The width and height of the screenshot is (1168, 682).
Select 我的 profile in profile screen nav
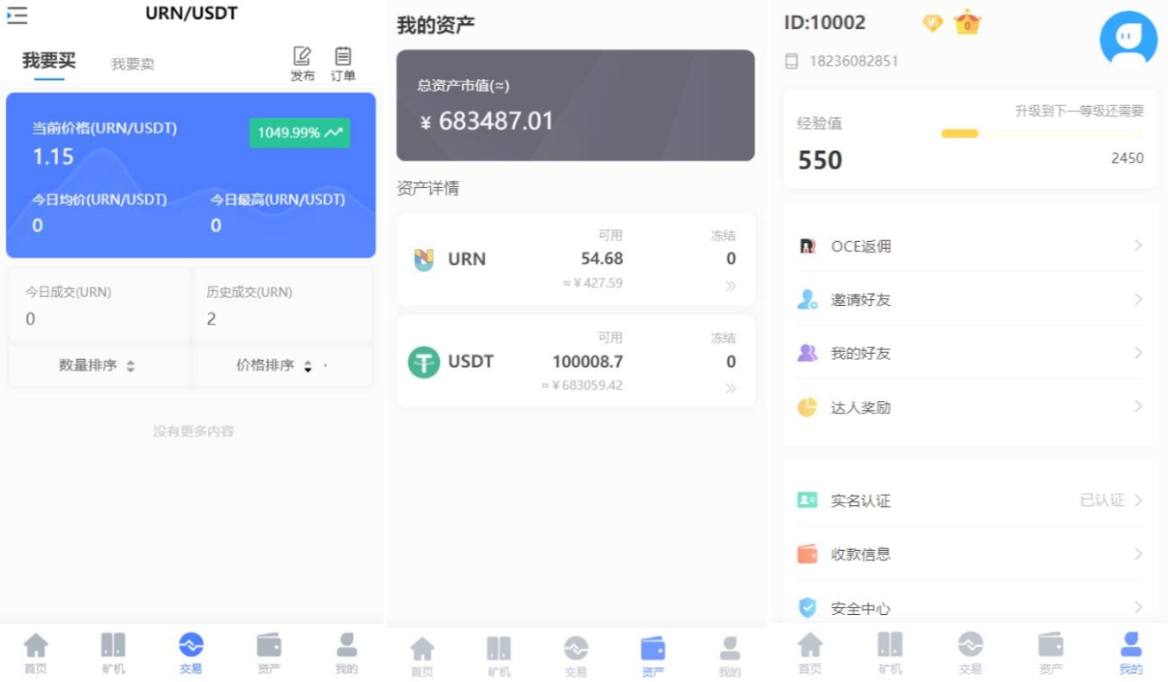1130,653
